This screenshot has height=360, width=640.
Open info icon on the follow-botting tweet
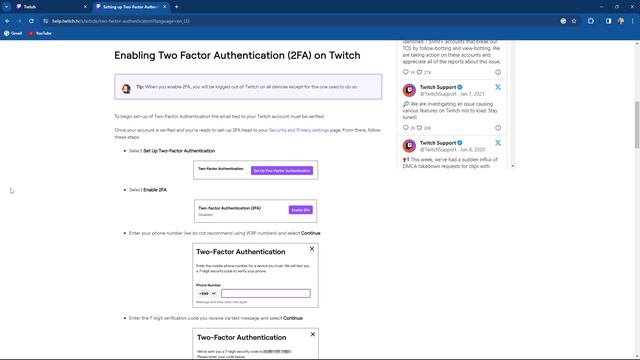pyautogui.click(x=498, y=72)
